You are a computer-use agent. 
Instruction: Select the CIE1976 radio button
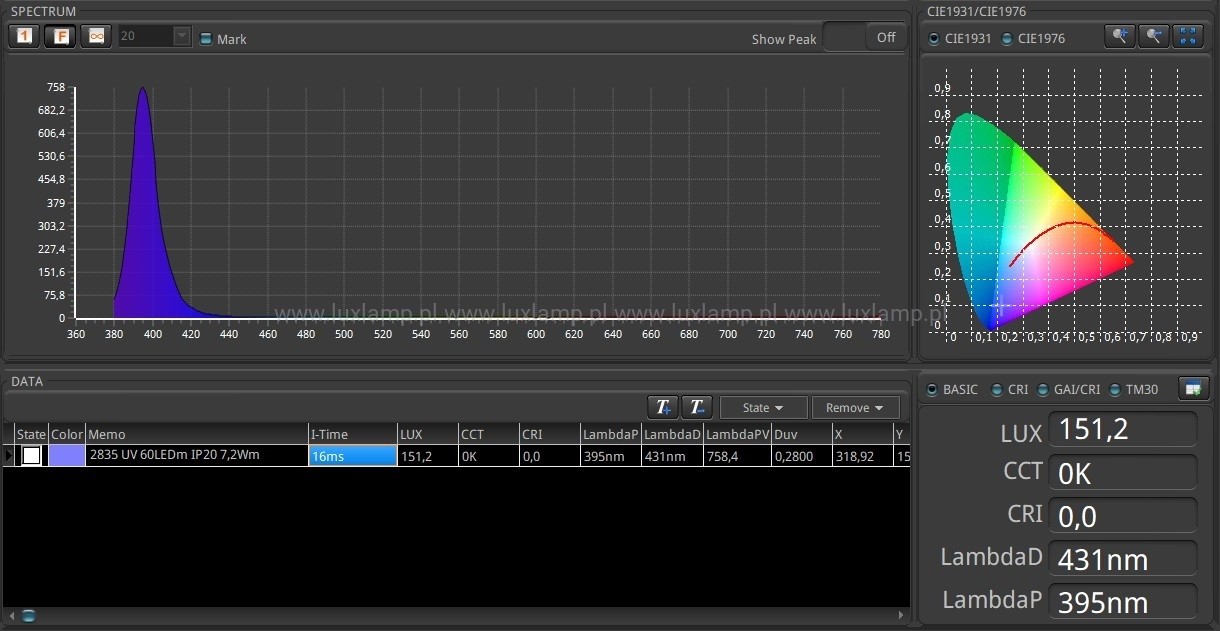click(1007, 39)
